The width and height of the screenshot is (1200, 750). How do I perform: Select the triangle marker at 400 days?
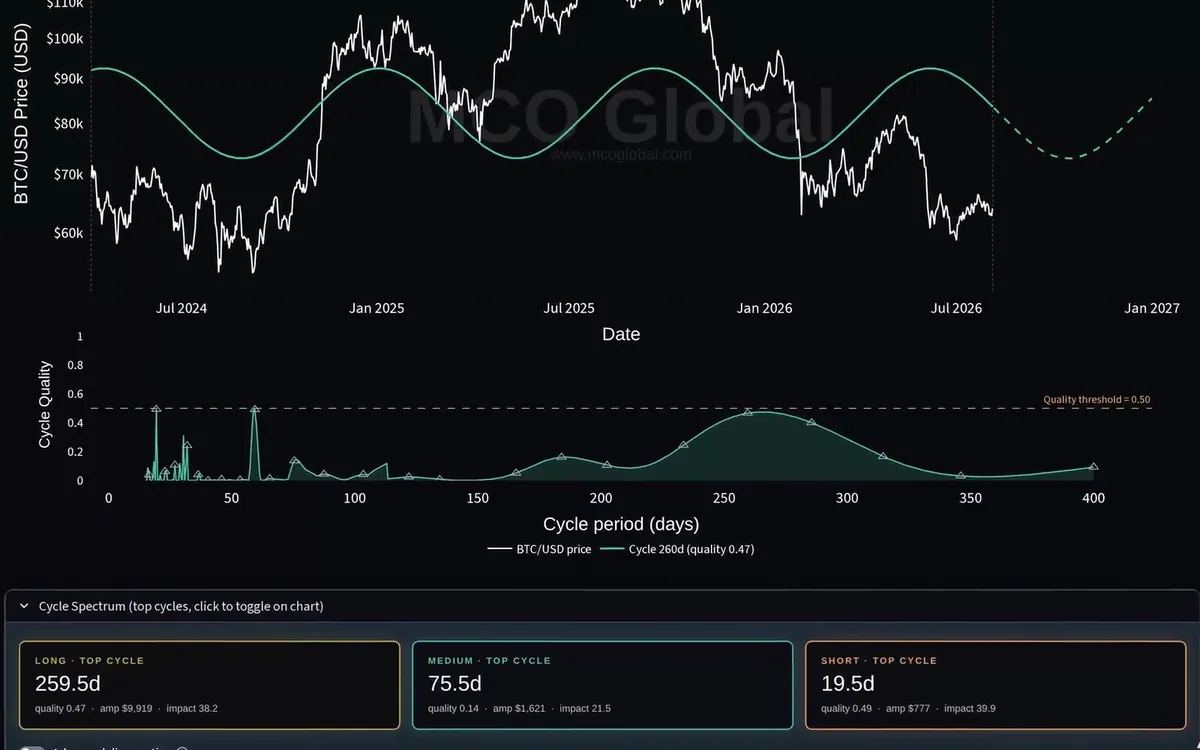1093,467
